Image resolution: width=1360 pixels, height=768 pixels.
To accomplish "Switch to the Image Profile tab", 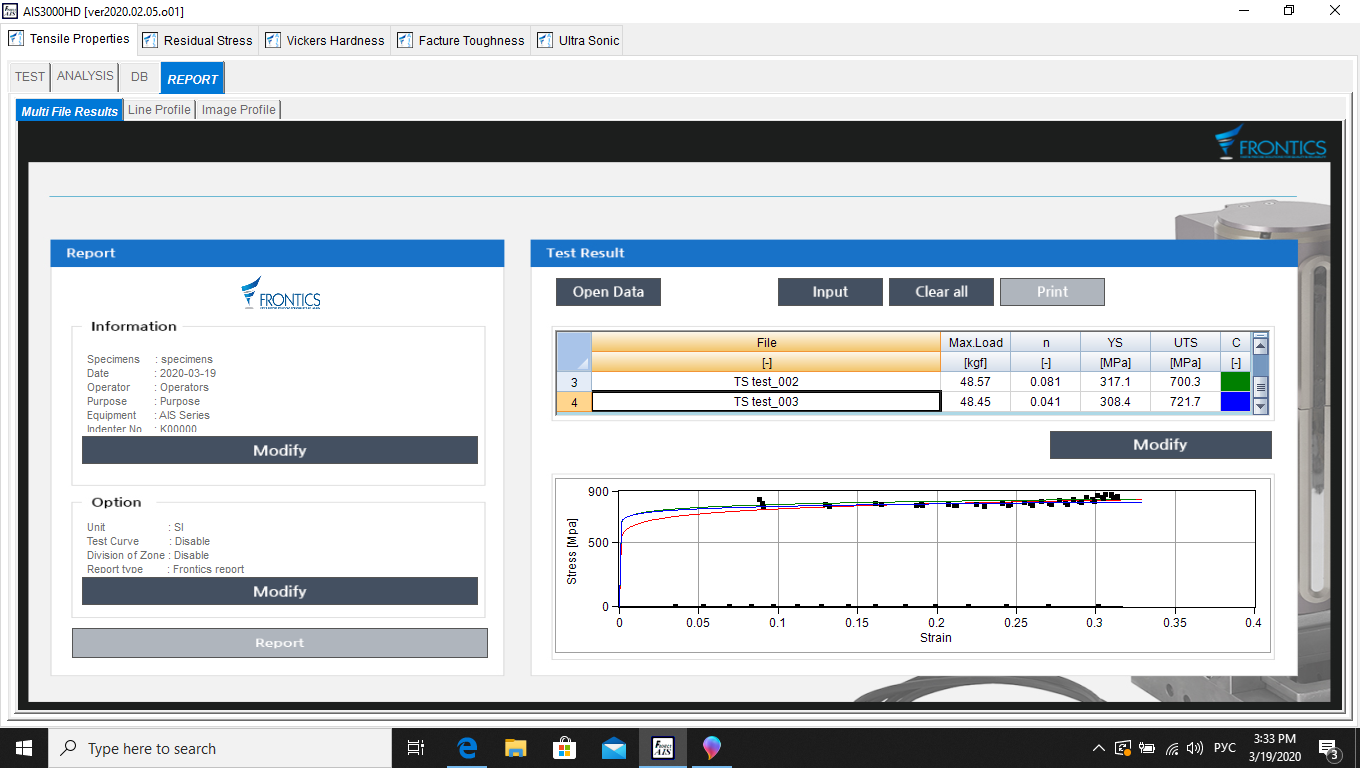I will pos(239,110).
